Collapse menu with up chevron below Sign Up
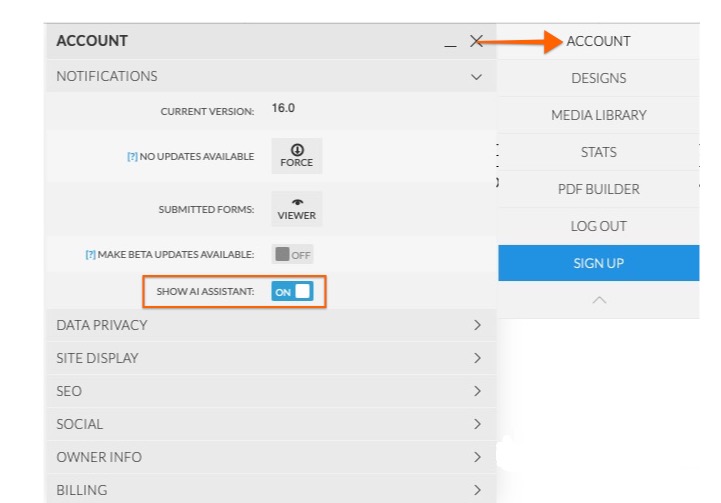 [599, 300]
